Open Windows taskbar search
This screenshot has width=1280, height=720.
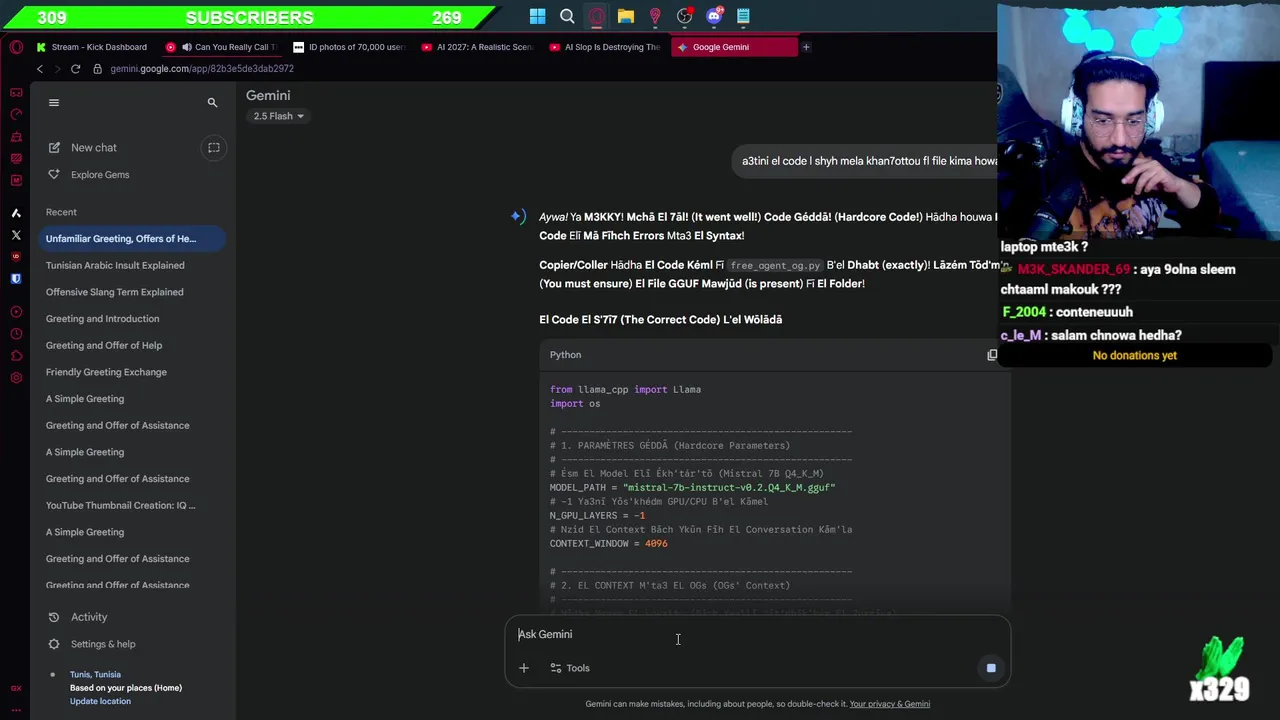click(567, 16)
